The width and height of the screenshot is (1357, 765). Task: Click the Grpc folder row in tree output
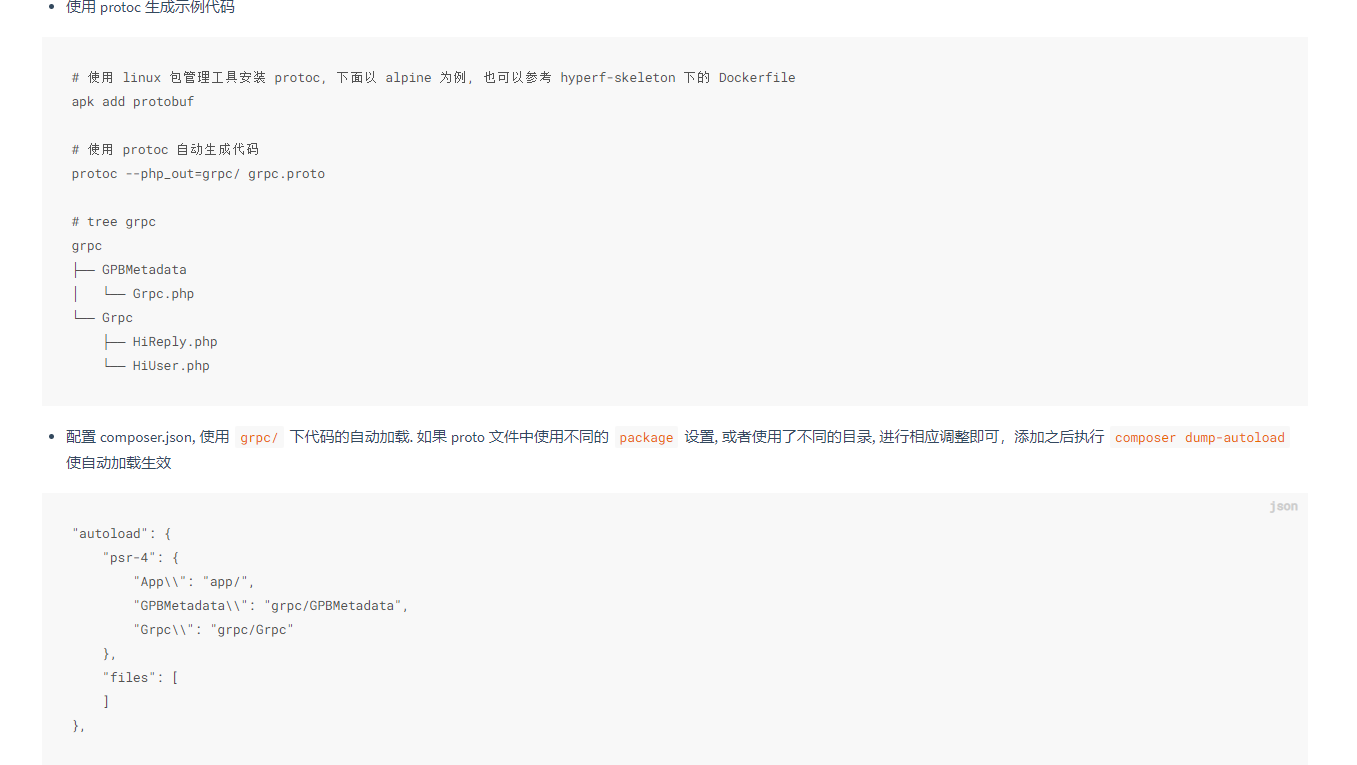(102, 318)
